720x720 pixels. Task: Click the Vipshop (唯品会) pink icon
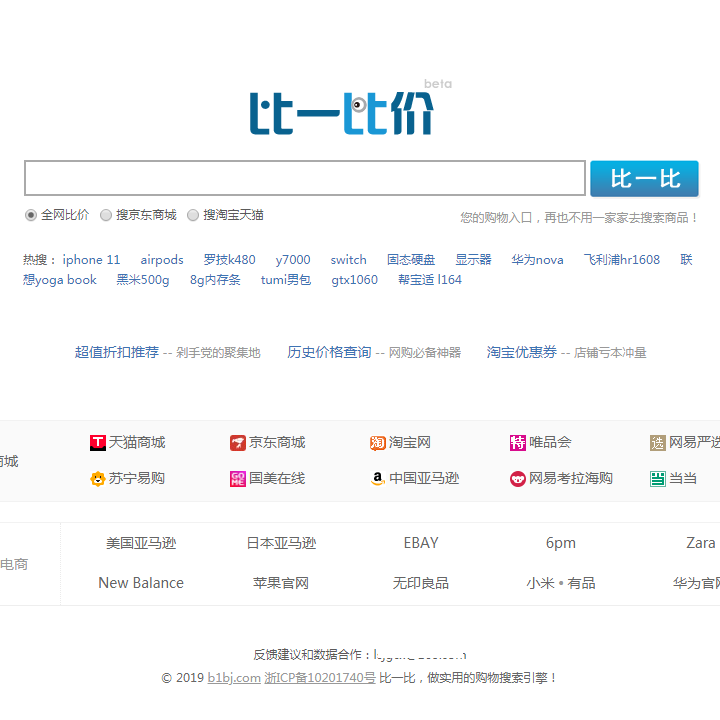pyautogui.click(x=518, y=443)
